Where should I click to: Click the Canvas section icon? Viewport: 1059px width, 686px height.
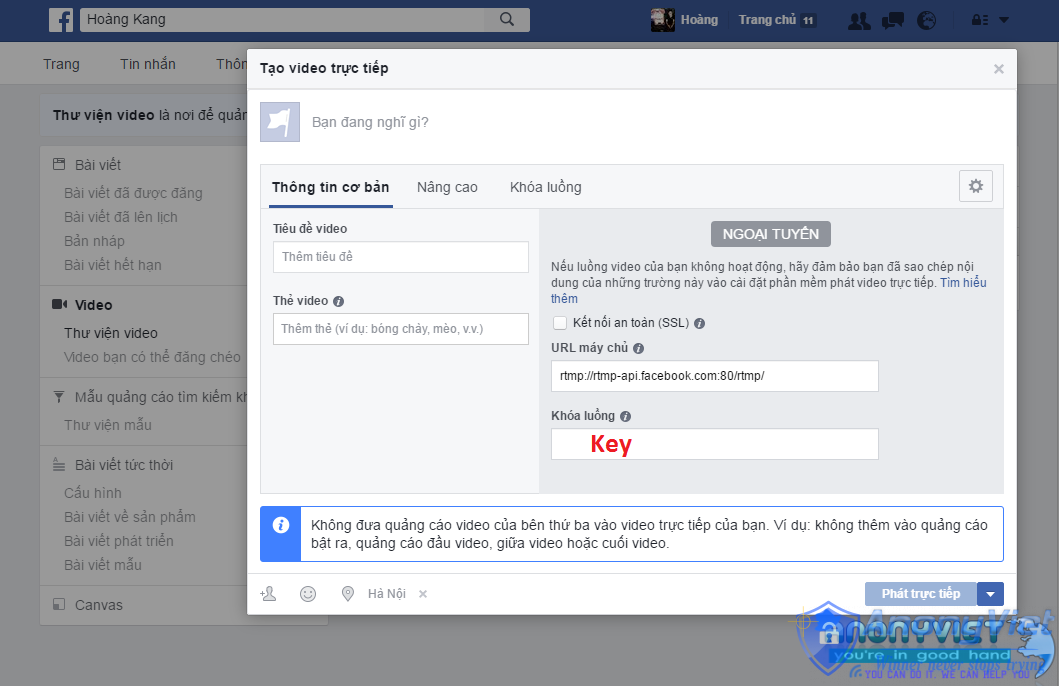tap(59, 604)
